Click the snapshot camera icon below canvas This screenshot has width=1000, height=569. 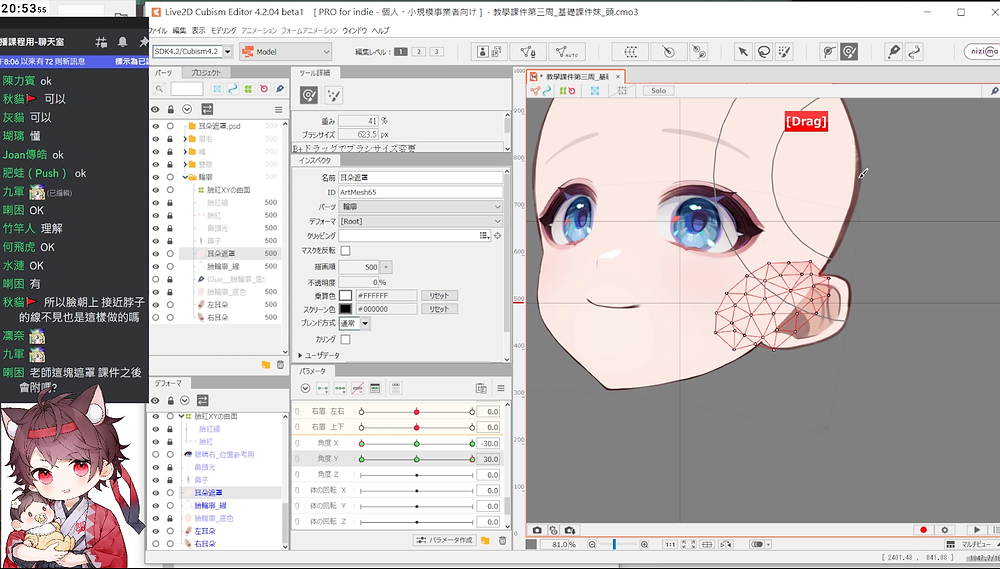pos(537,530)
